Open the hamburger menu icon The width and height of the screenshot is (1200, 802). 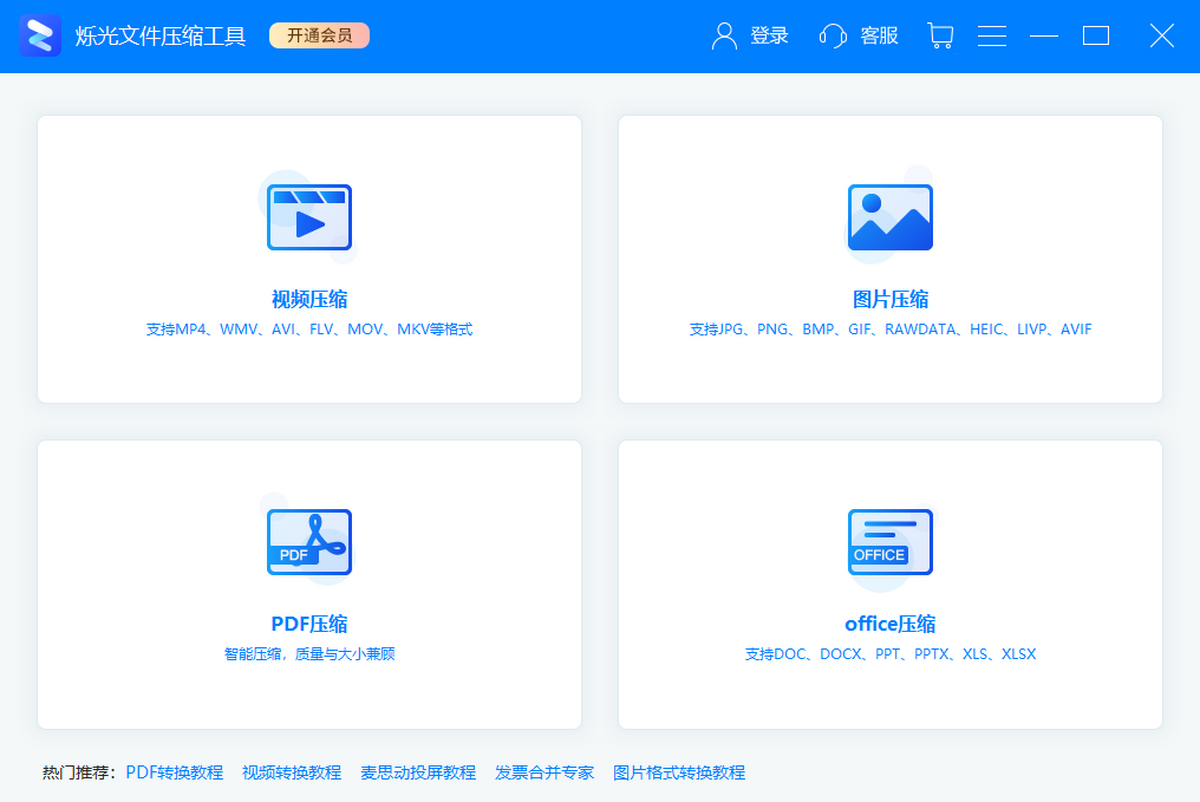click(x=992, y=36)
